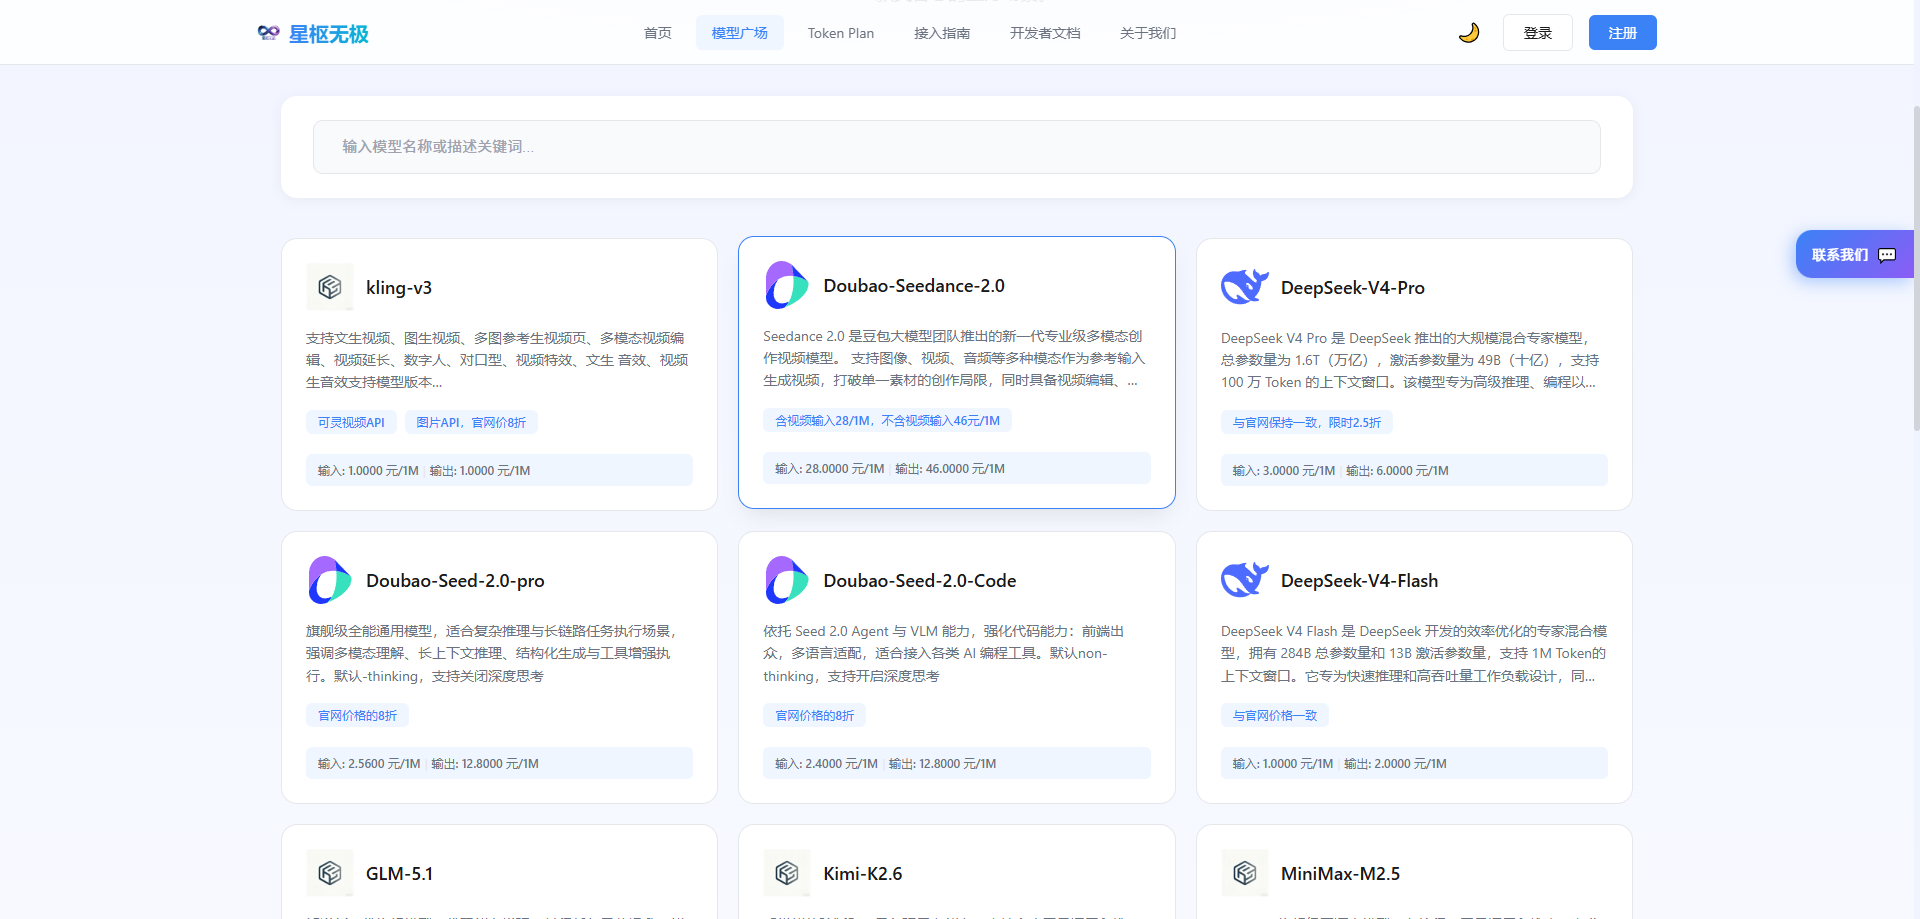Click the 登录 button

(x=1538, y=33)
